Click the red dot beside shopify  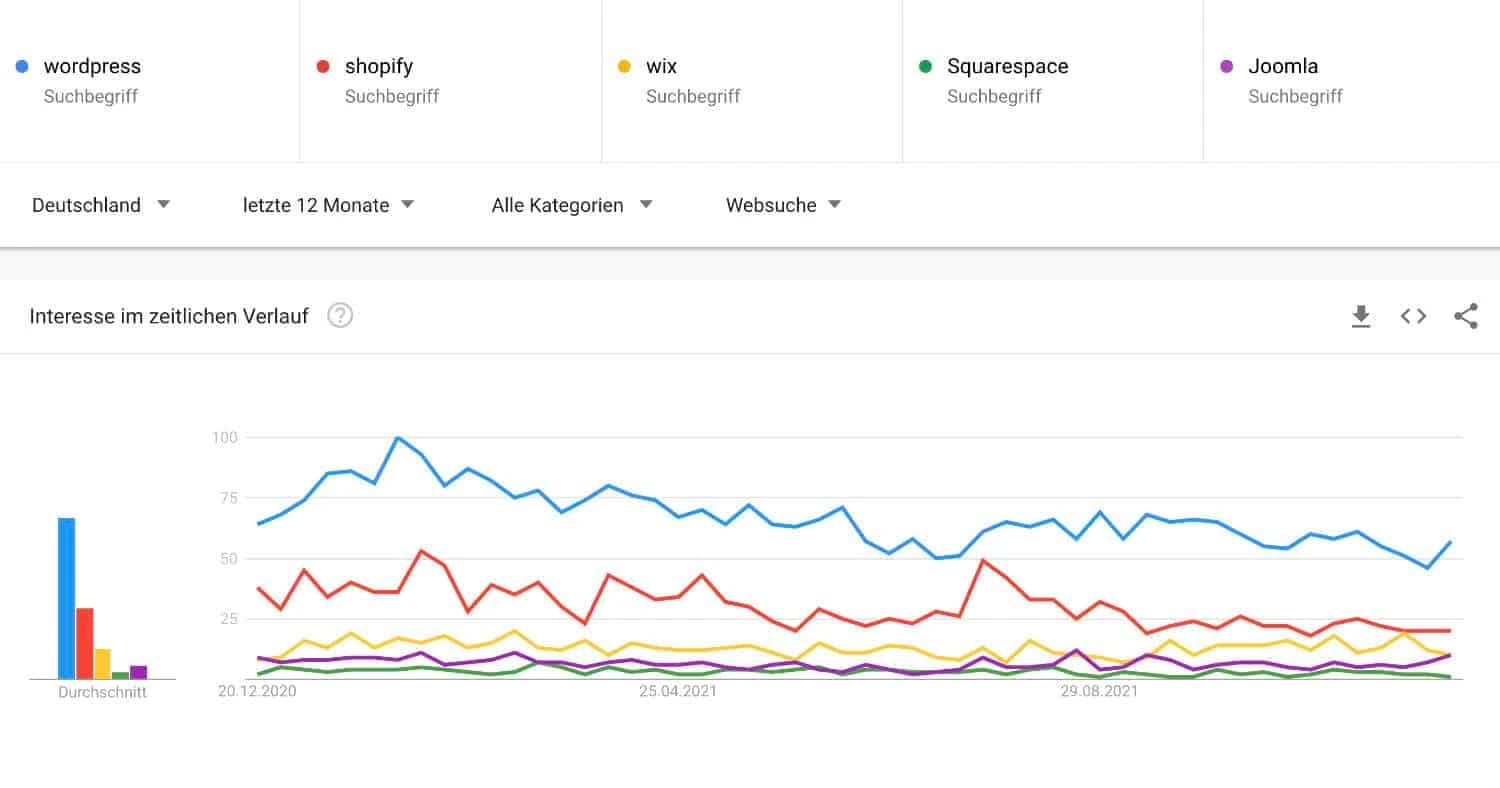322,66
